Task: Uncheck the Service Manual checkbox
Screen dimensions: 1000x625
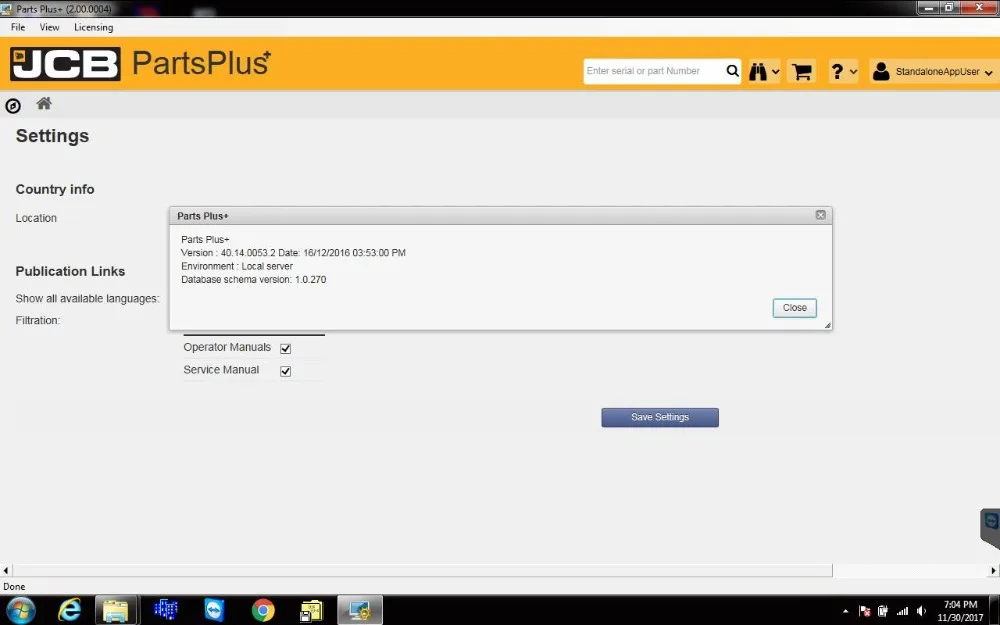Action: coord(286,371)
